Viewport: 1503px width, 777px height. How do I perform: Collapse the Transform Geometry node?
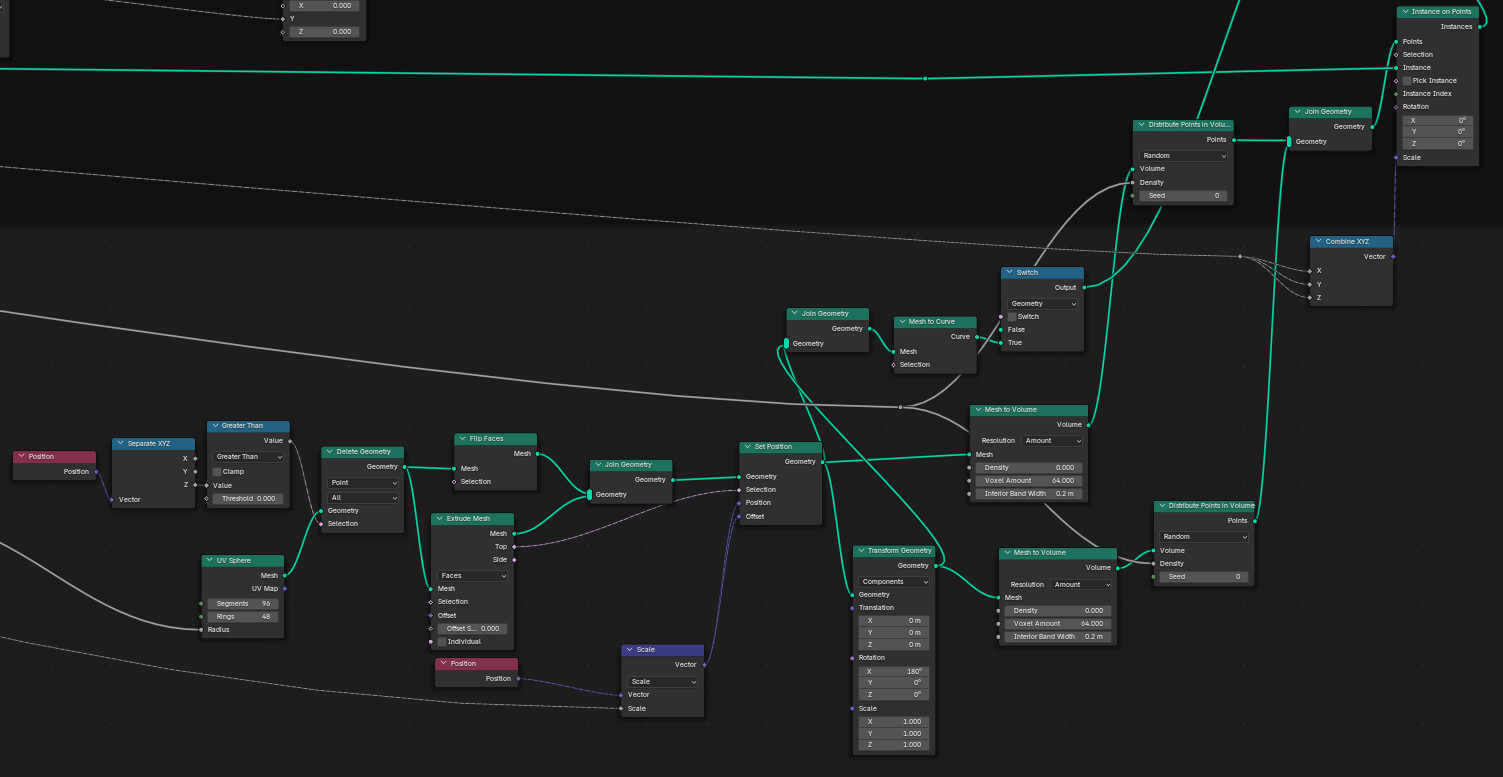860,551
